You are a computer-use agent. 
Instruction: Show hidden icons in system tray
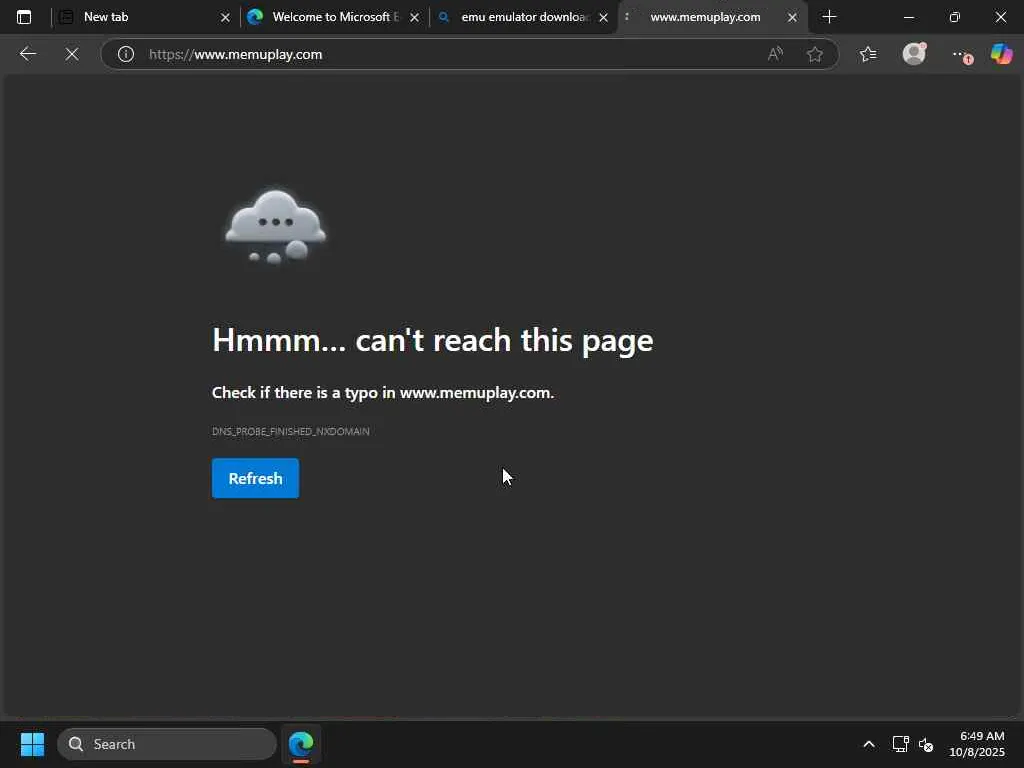point(869,744)
